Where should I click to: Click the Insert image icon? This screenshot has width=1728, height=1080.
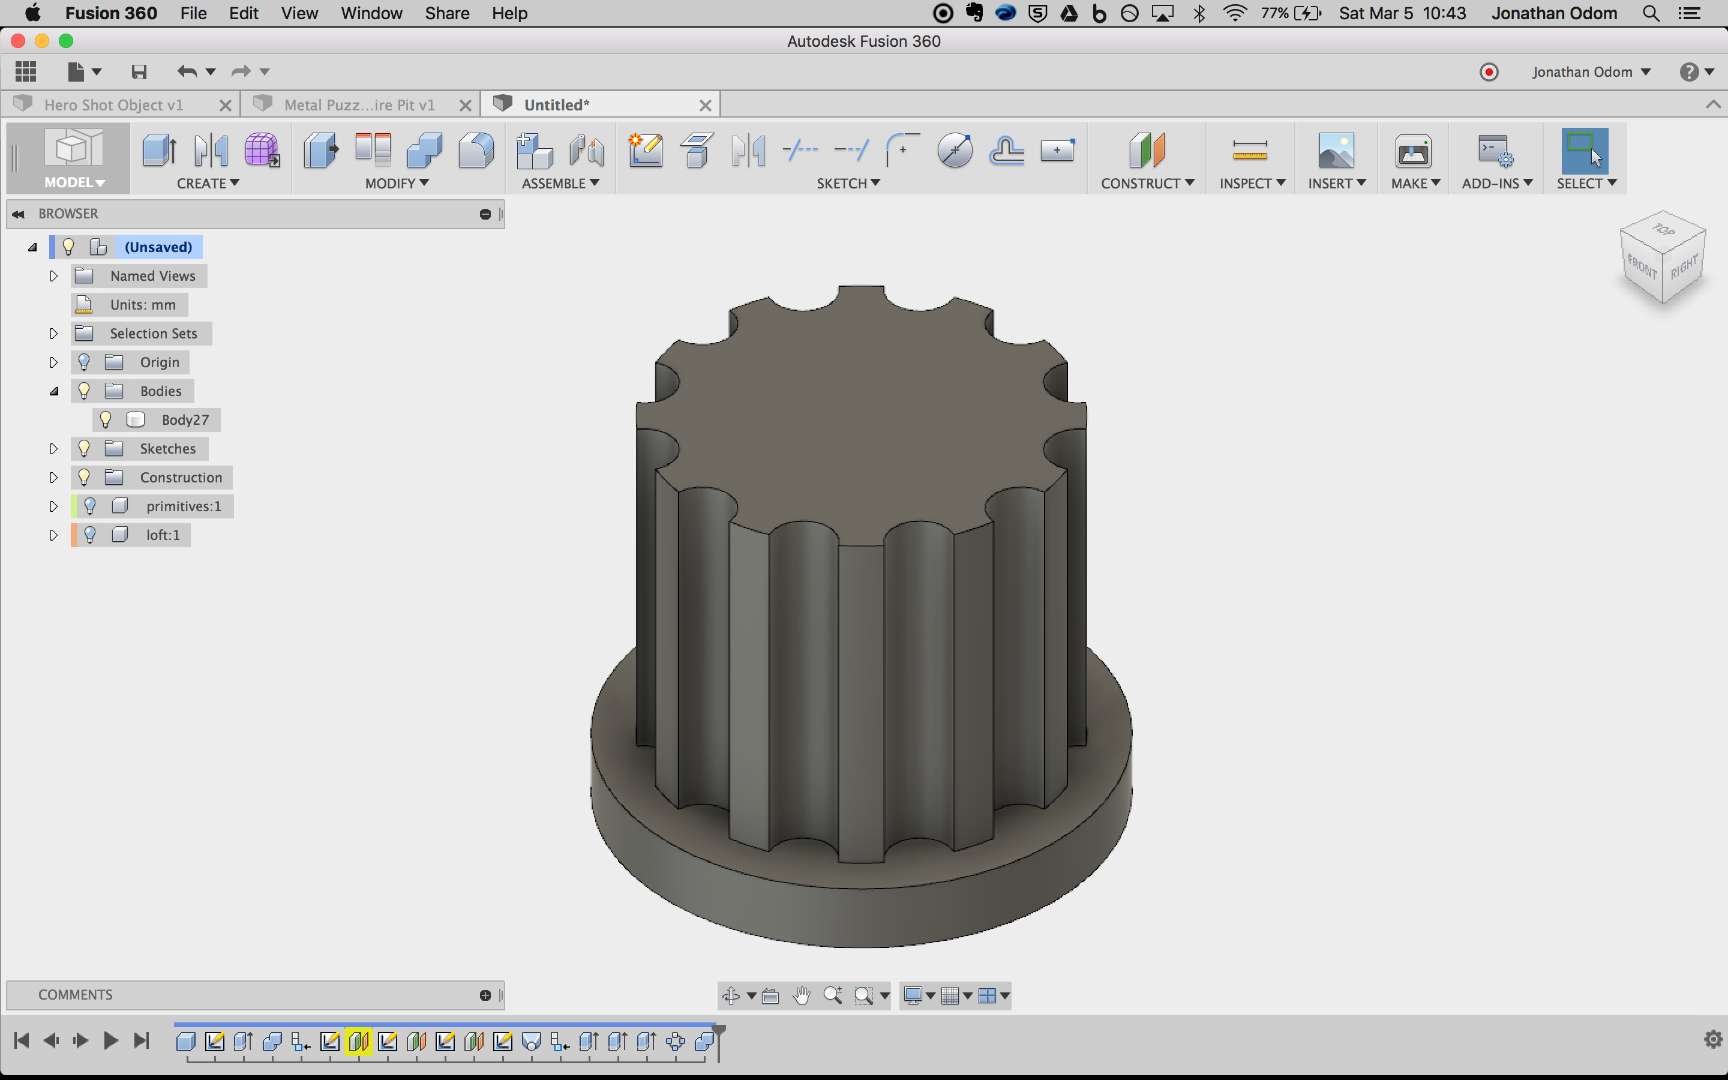click(1336, 151)
